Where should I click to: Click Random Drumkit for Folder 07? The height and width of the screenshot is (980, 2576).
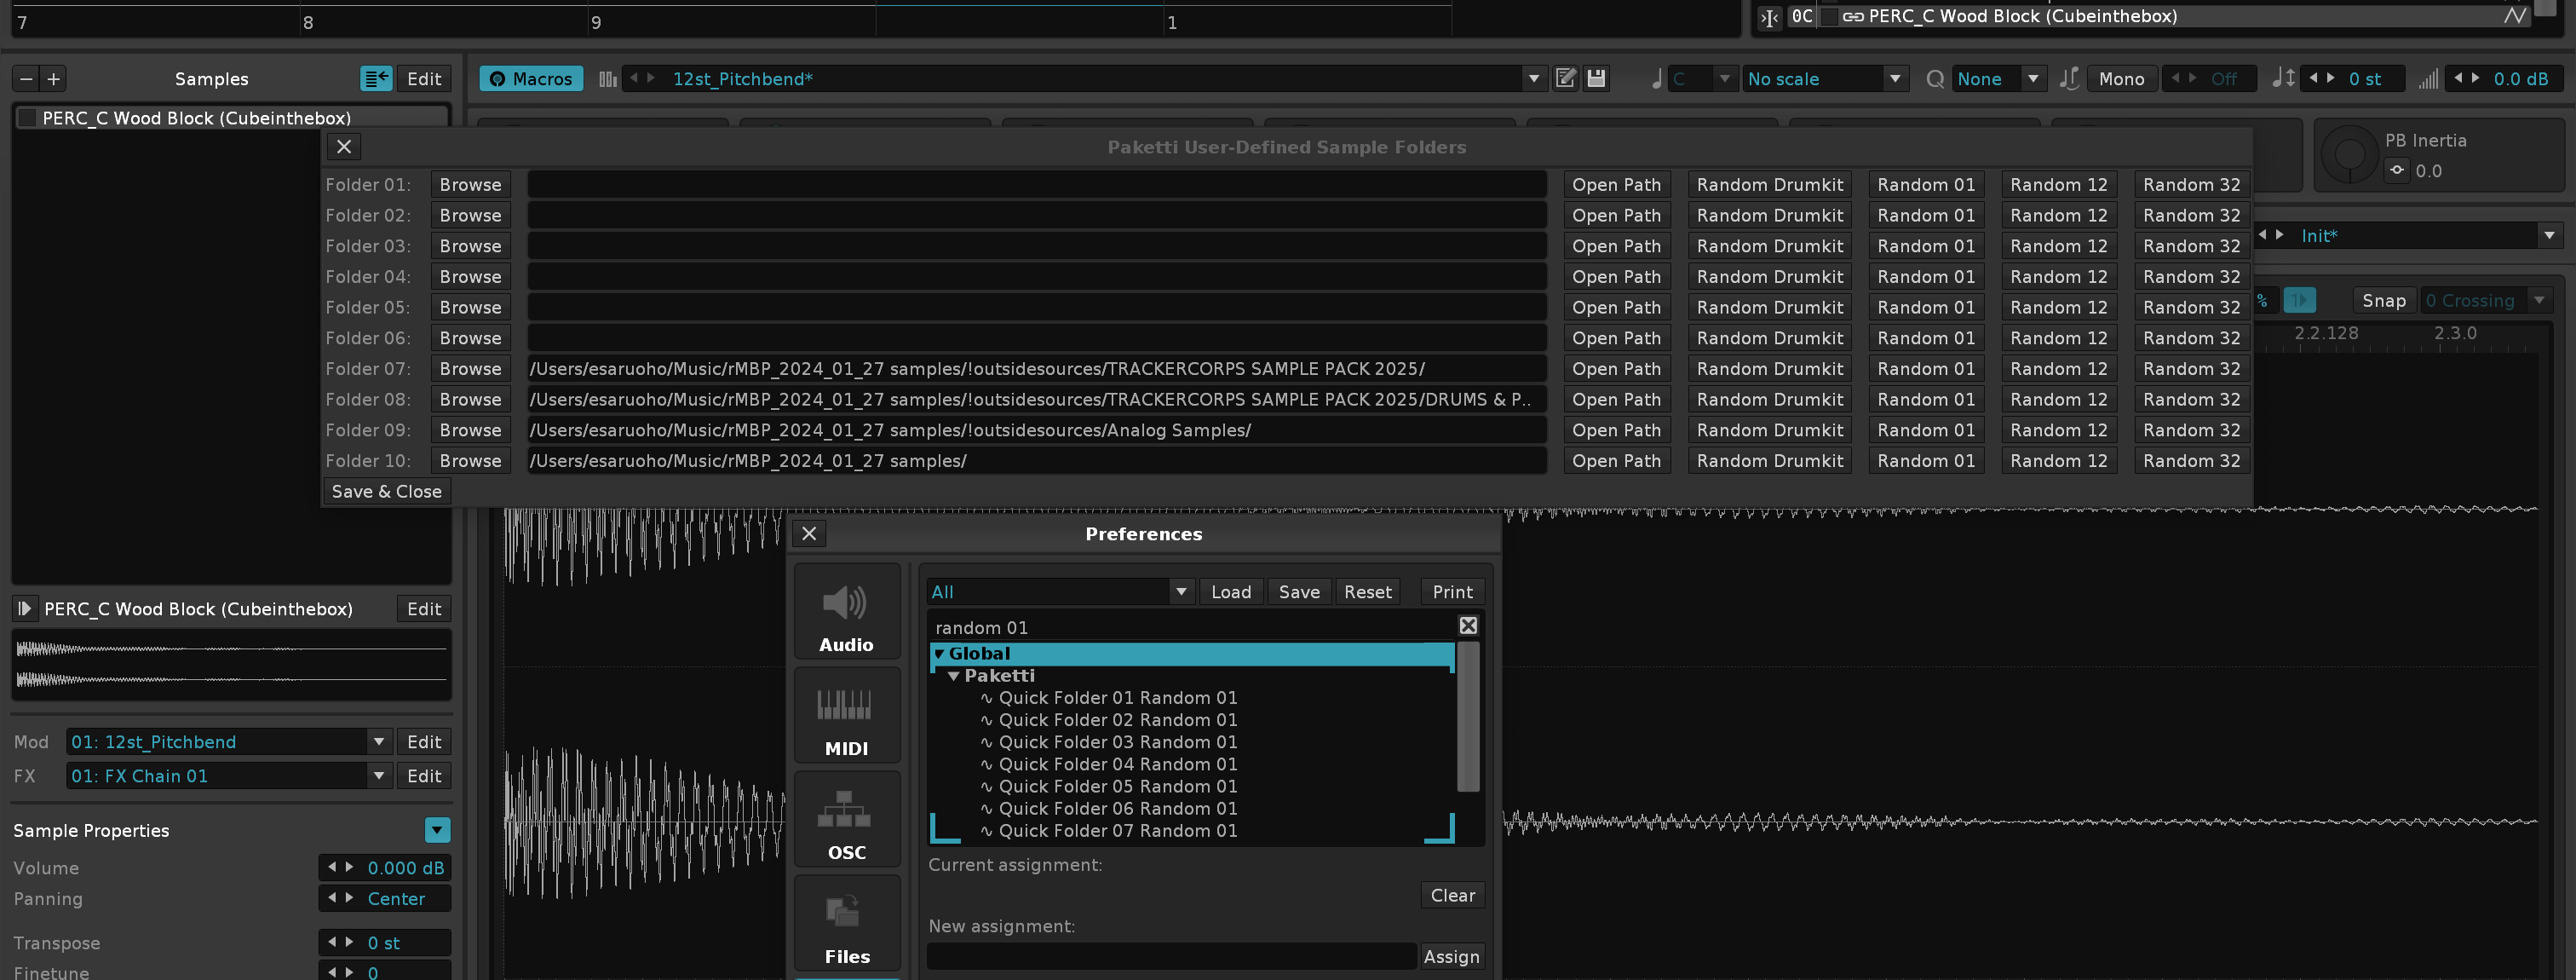(x=1769, y=369)
